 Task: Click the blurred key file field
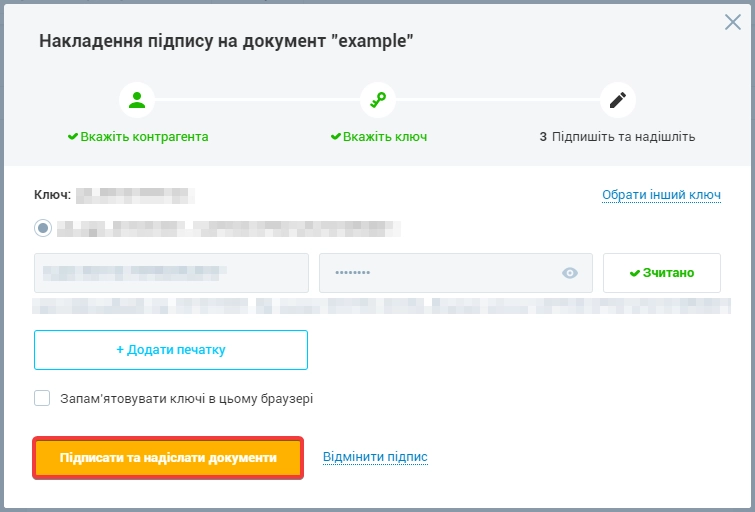tap(171, 273)
